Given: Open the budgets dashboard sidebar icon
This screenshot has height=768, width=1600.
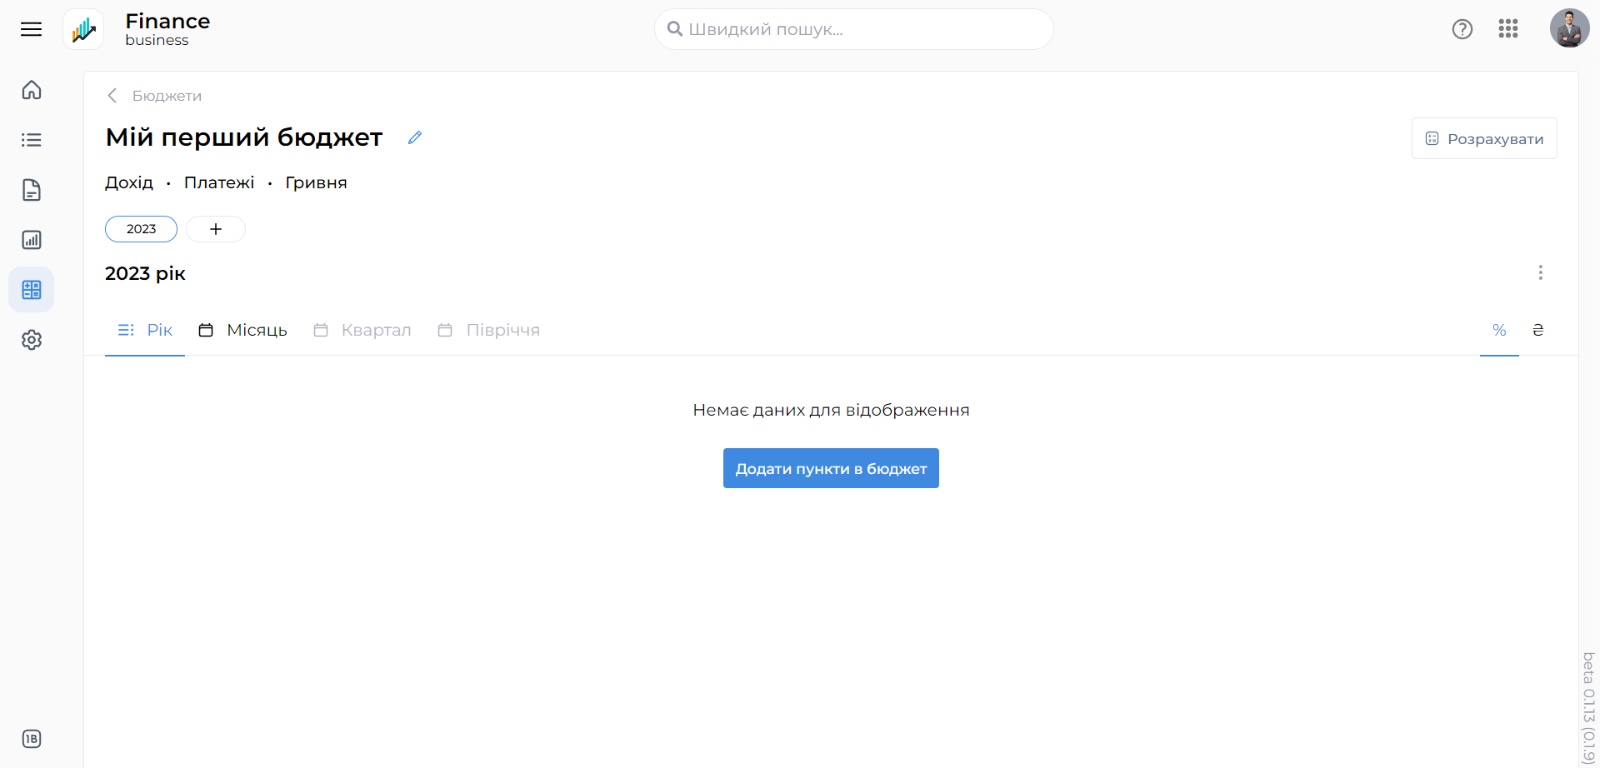Looking at the screenshot, I should (x=31, y=290).
